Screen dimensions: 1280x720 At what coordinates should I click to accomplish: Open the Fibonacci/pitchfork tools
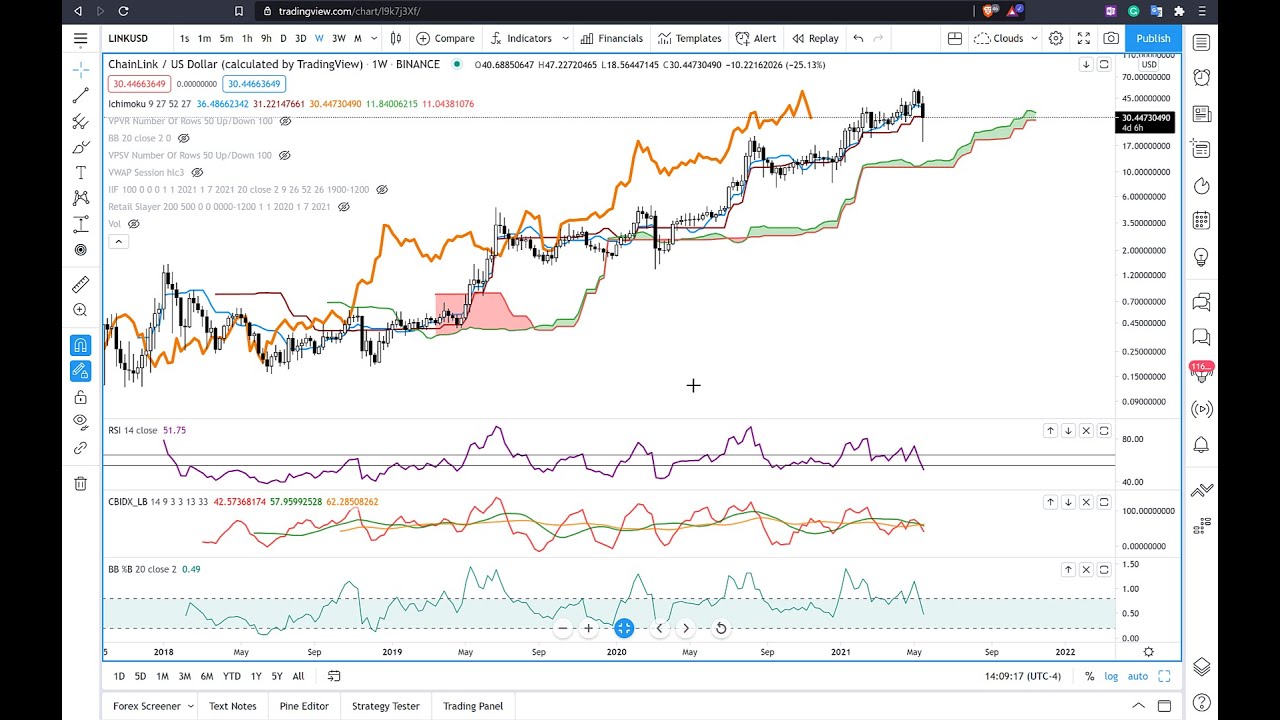point(81,122)
